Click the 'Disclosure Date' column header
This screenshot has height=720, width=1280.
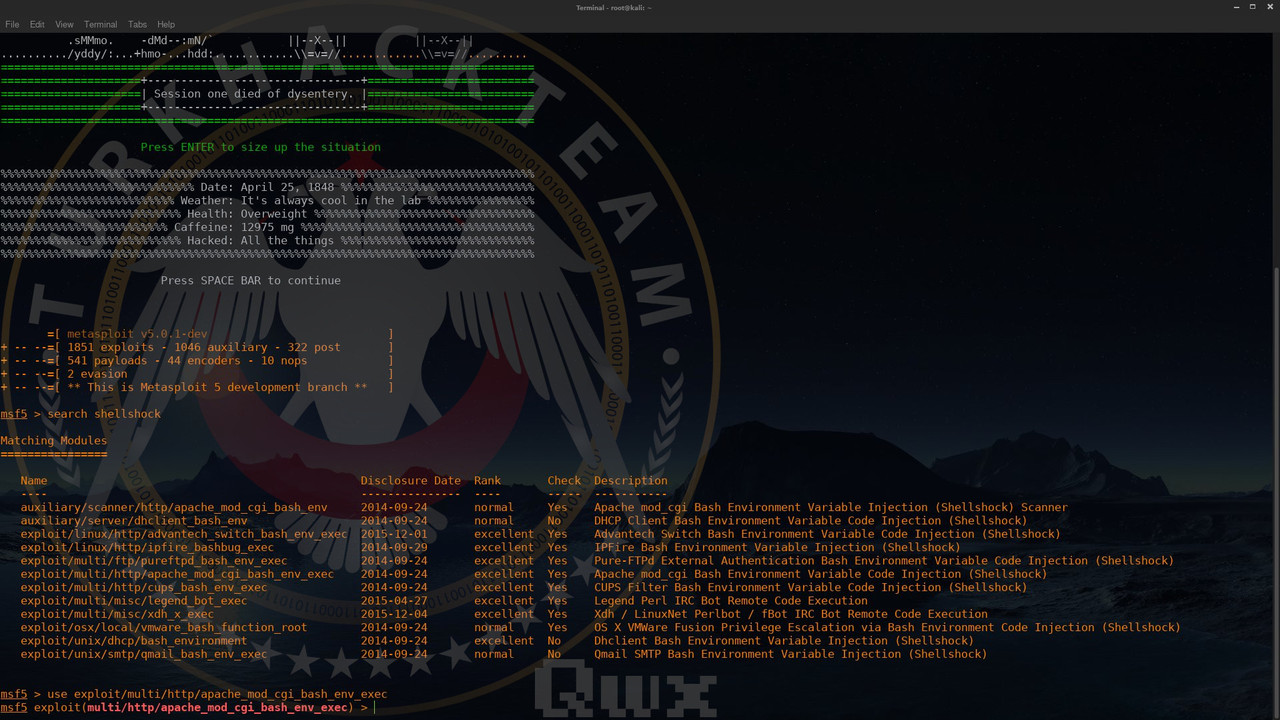(x=411, y=481)
